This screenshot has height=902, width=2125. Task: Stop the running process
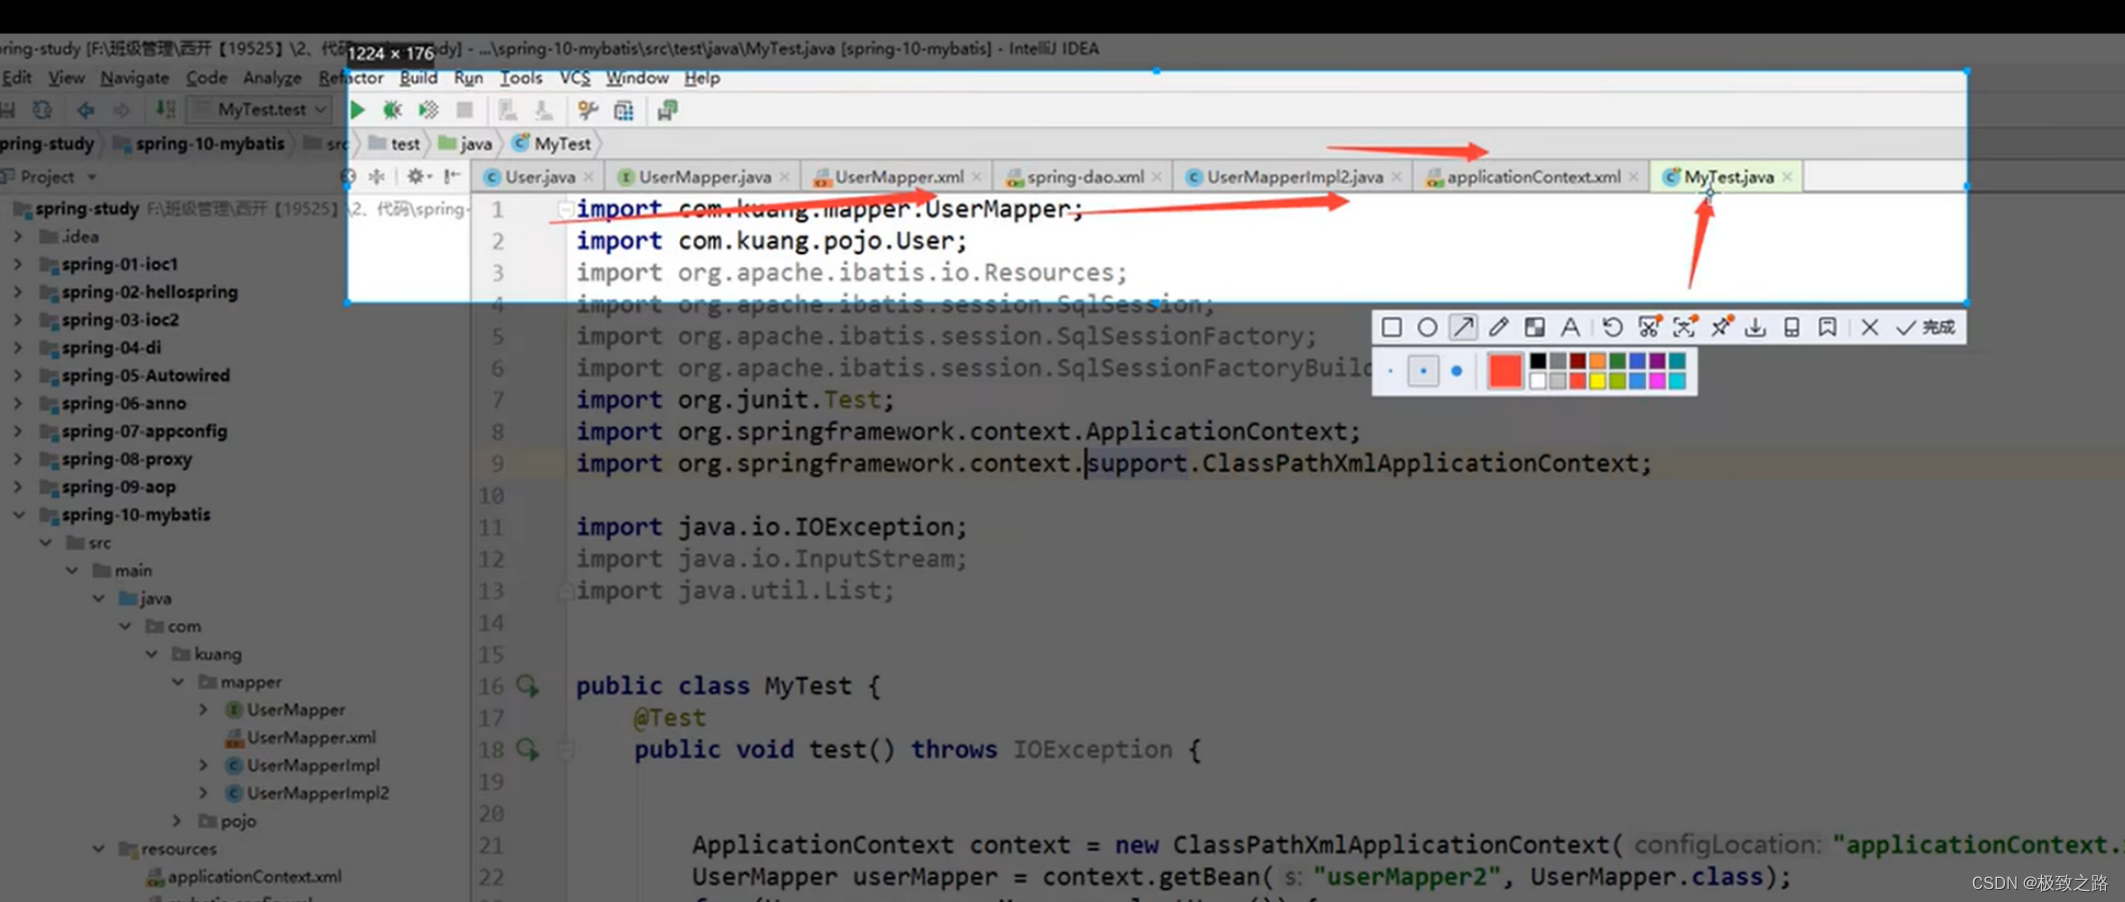[x=464, y=110]
